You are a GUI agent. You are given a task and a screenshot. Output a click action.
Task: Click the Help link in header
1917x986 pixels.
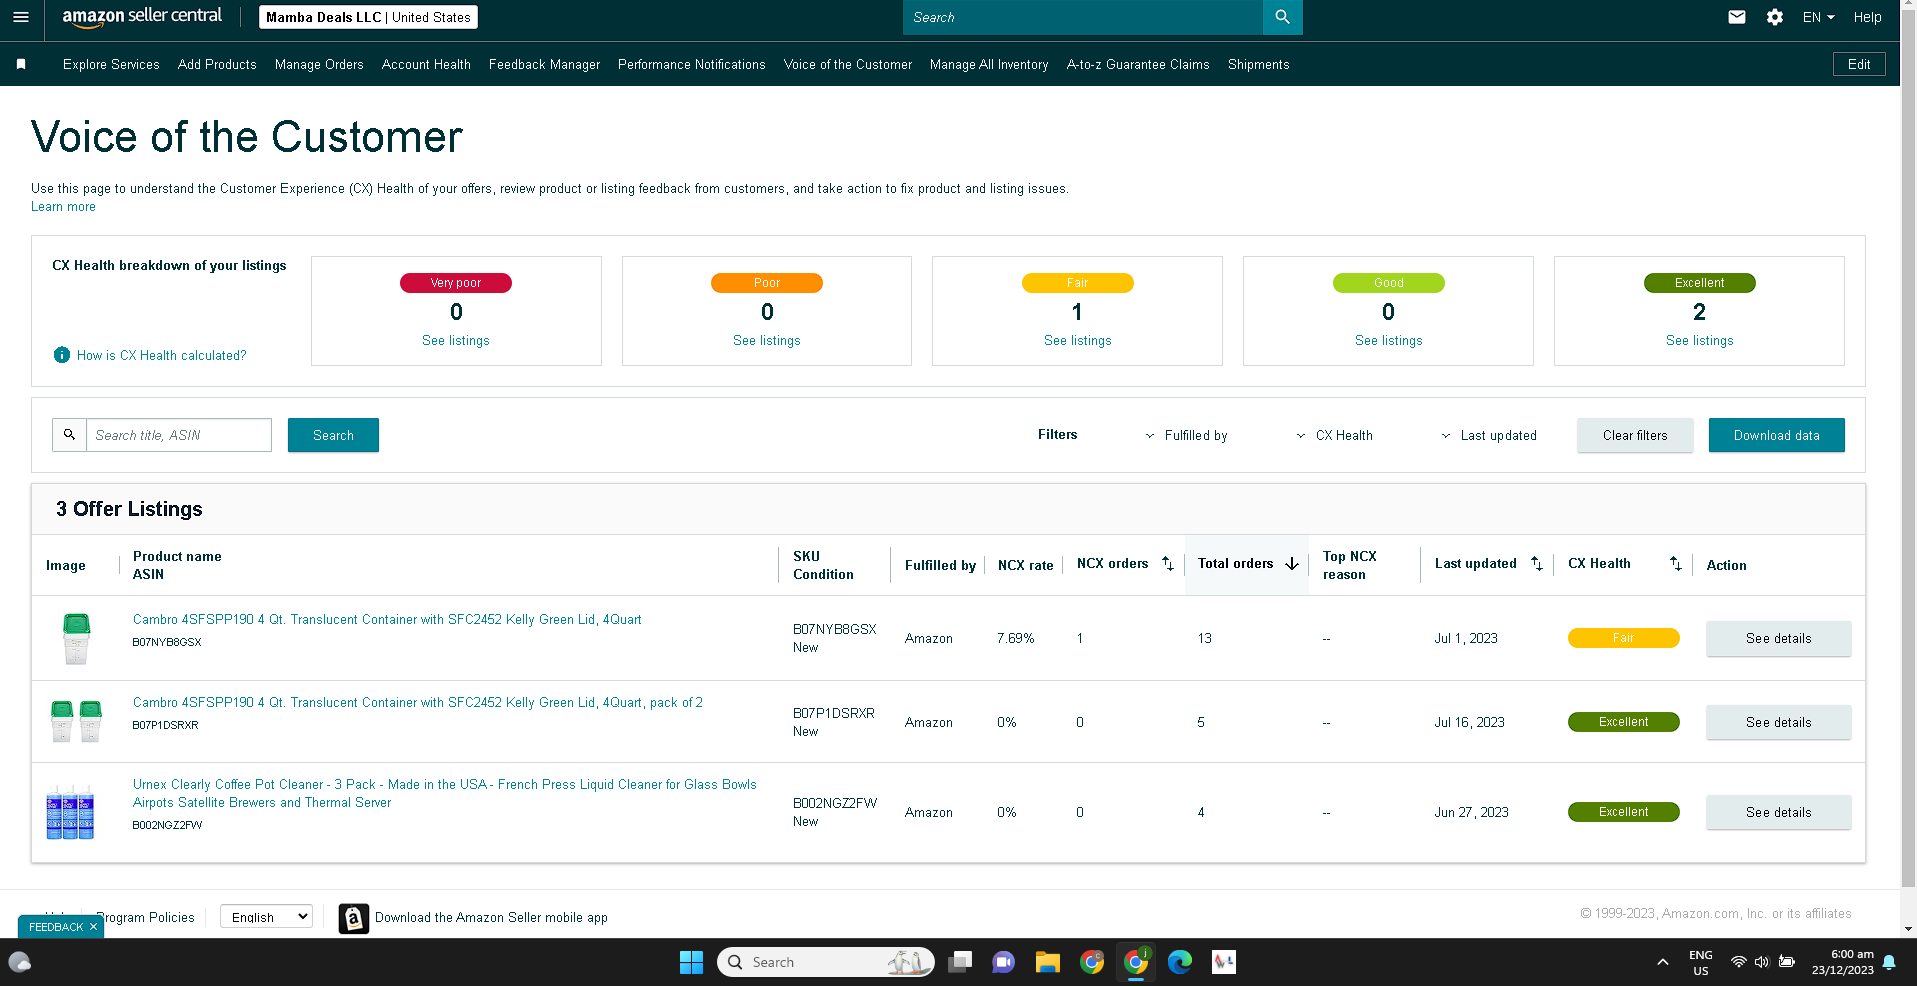click(1867, 17)
